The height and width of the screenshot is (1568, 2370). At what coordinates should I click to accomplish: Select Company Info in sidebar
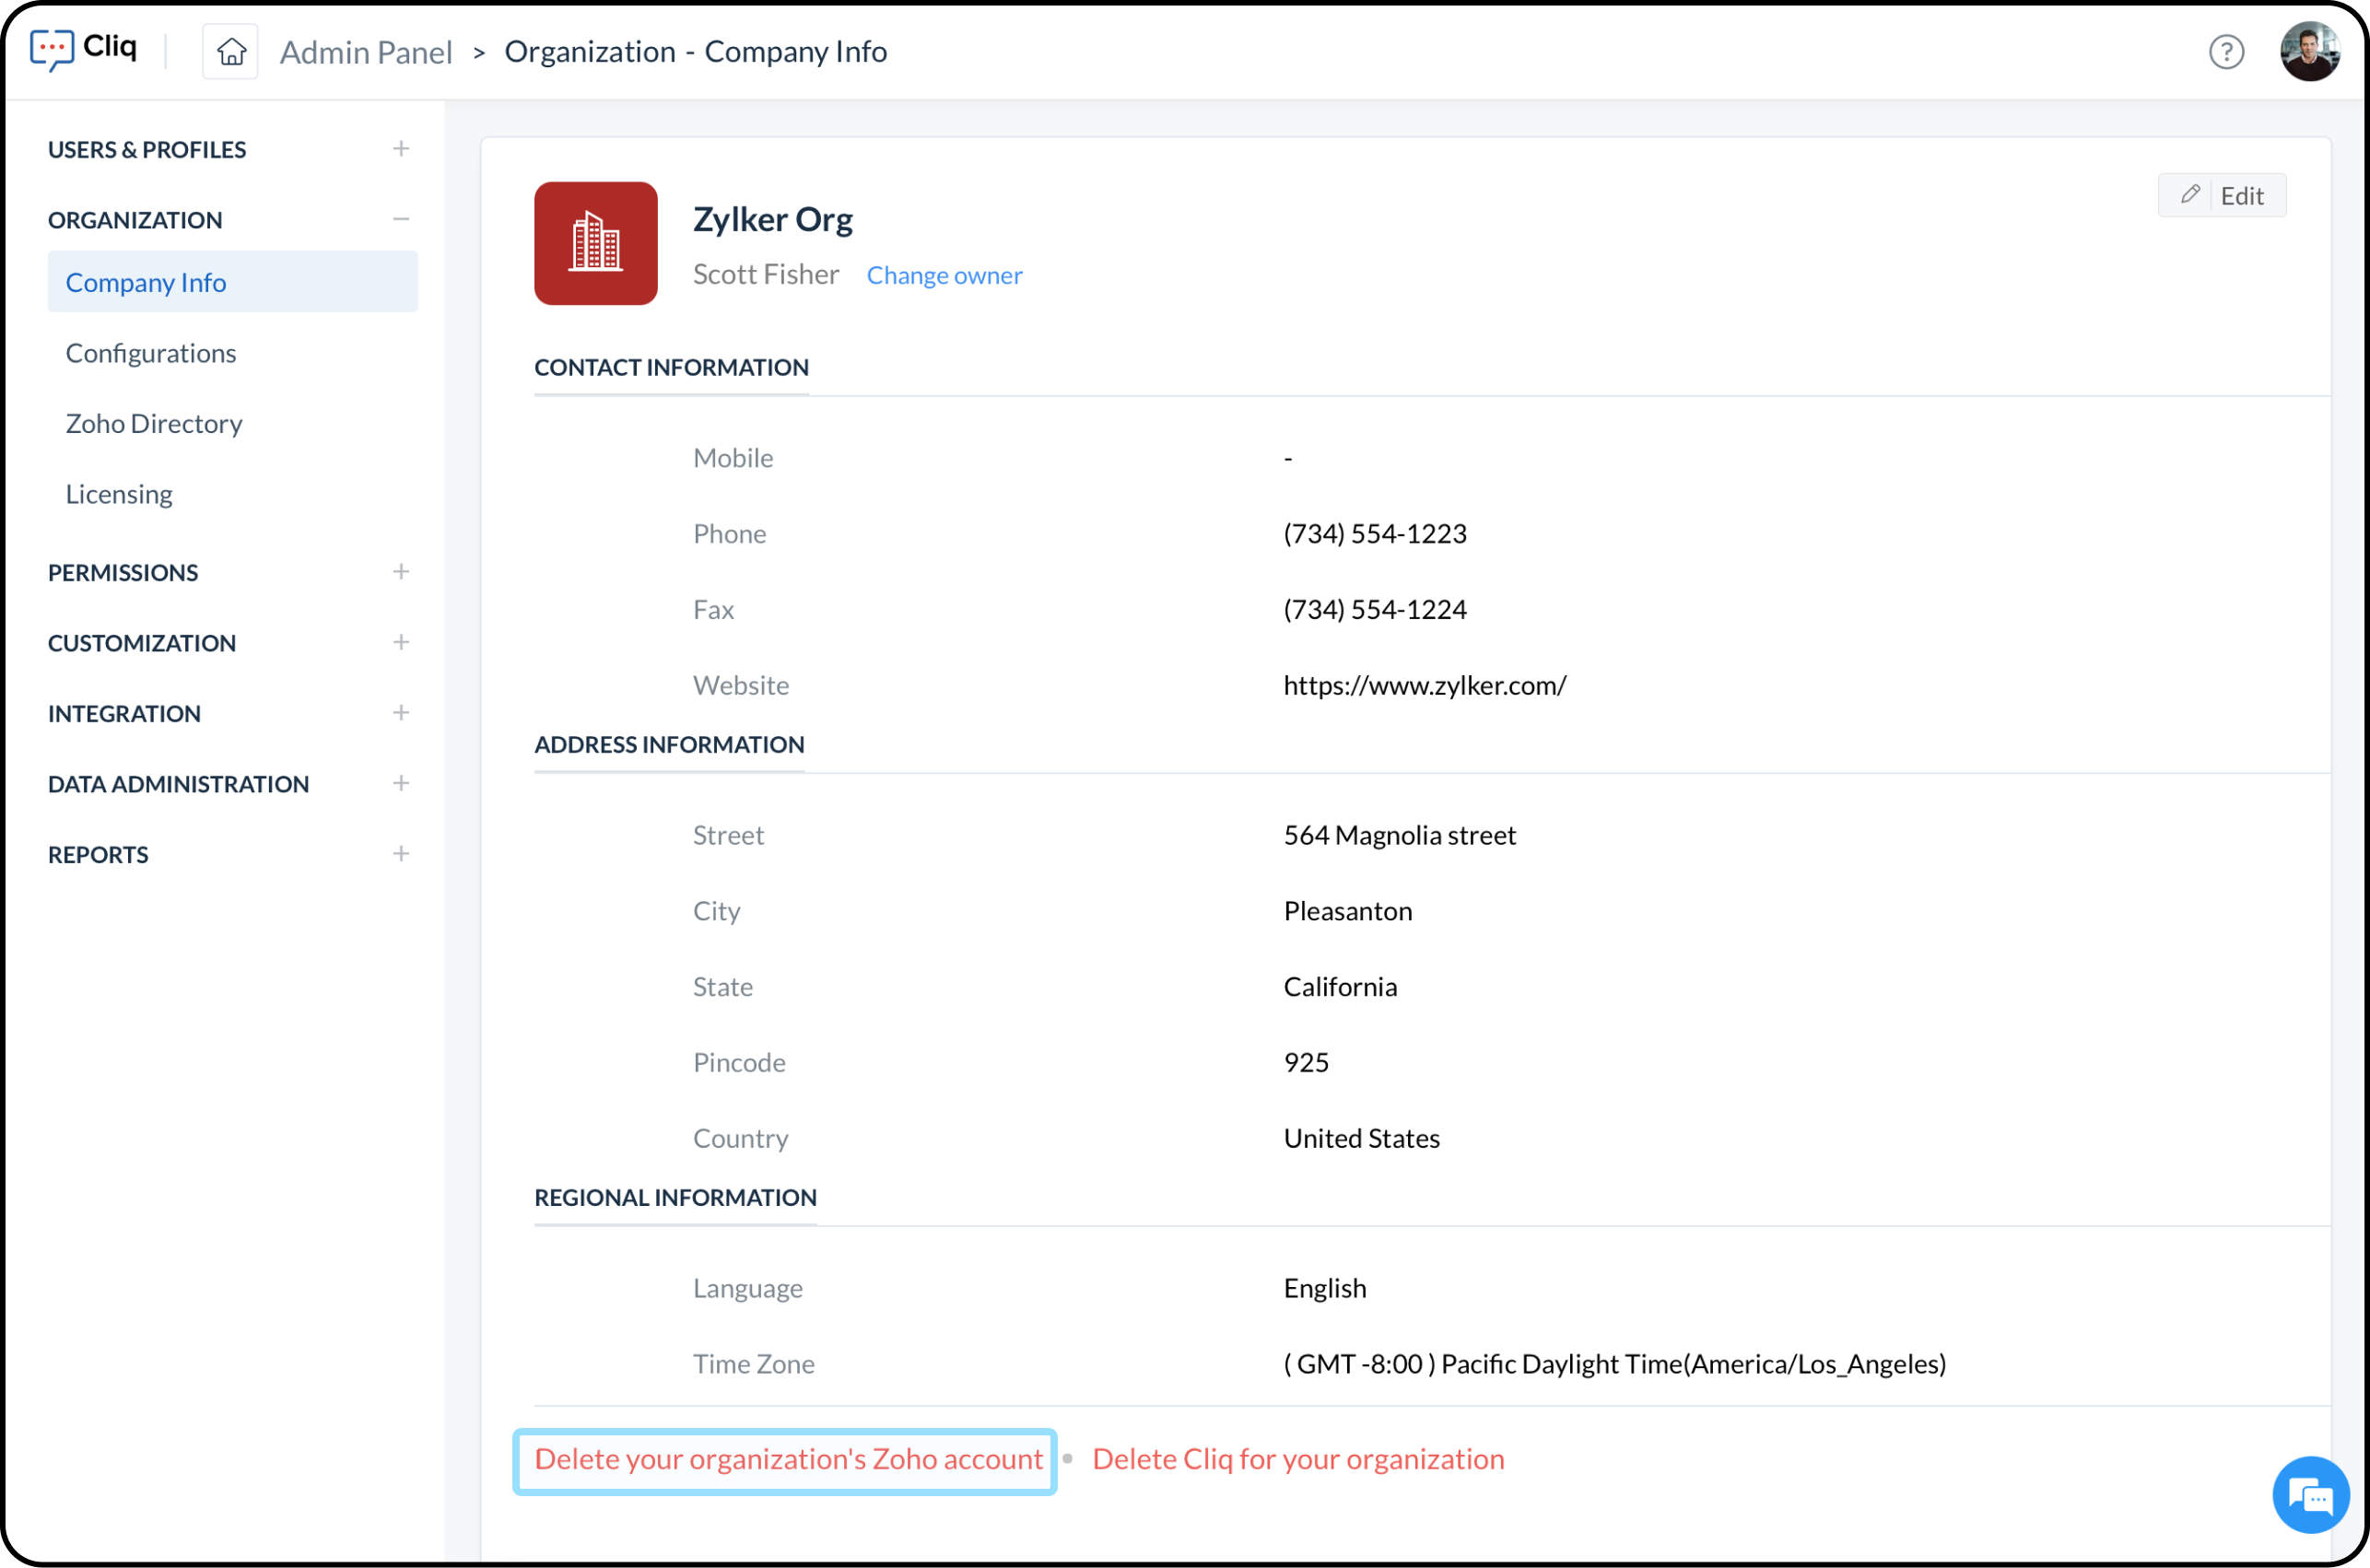pos(146,282)
